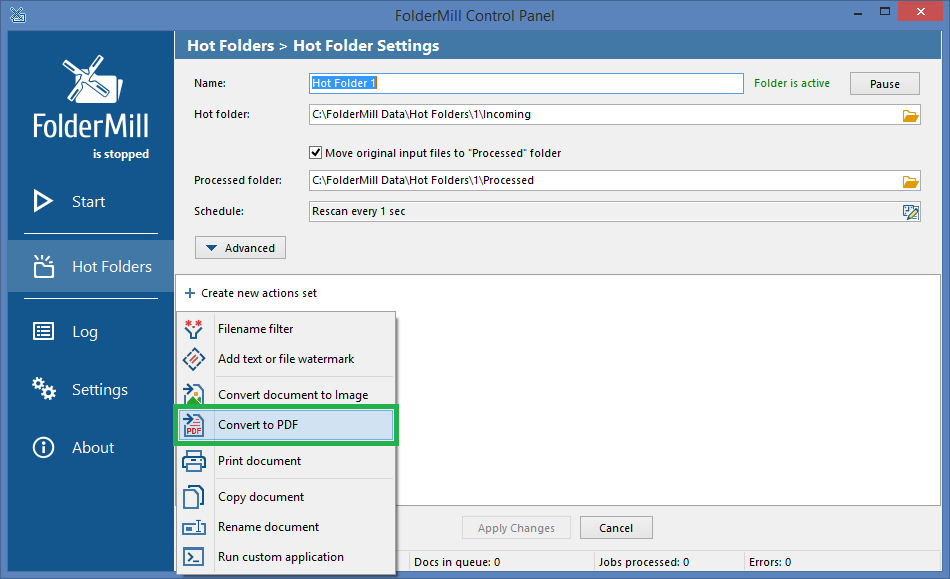
Task: Open Create new actions set menu
Action: pos(252,293)
